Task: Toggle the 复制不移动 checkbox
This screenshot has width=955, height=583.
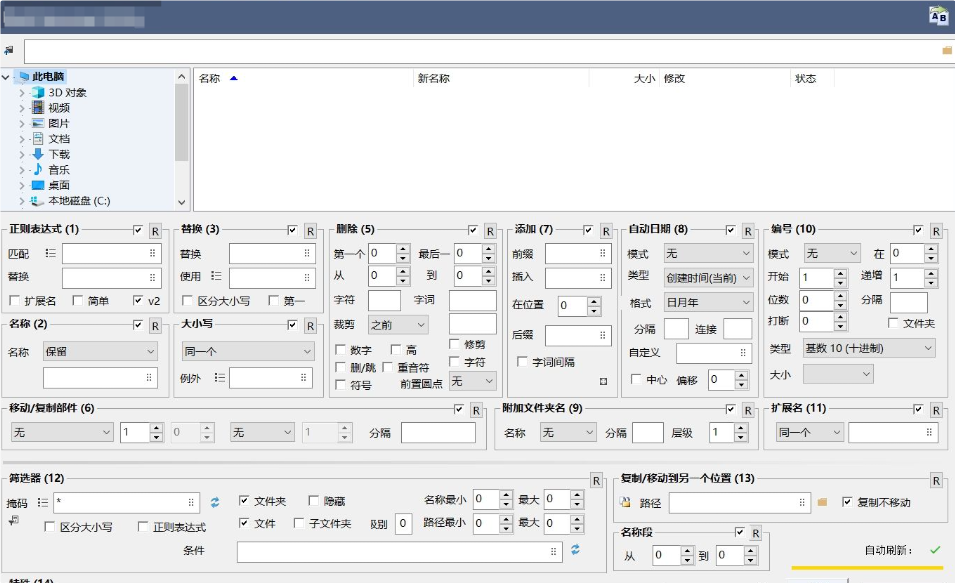Action: tap(847, 502)
